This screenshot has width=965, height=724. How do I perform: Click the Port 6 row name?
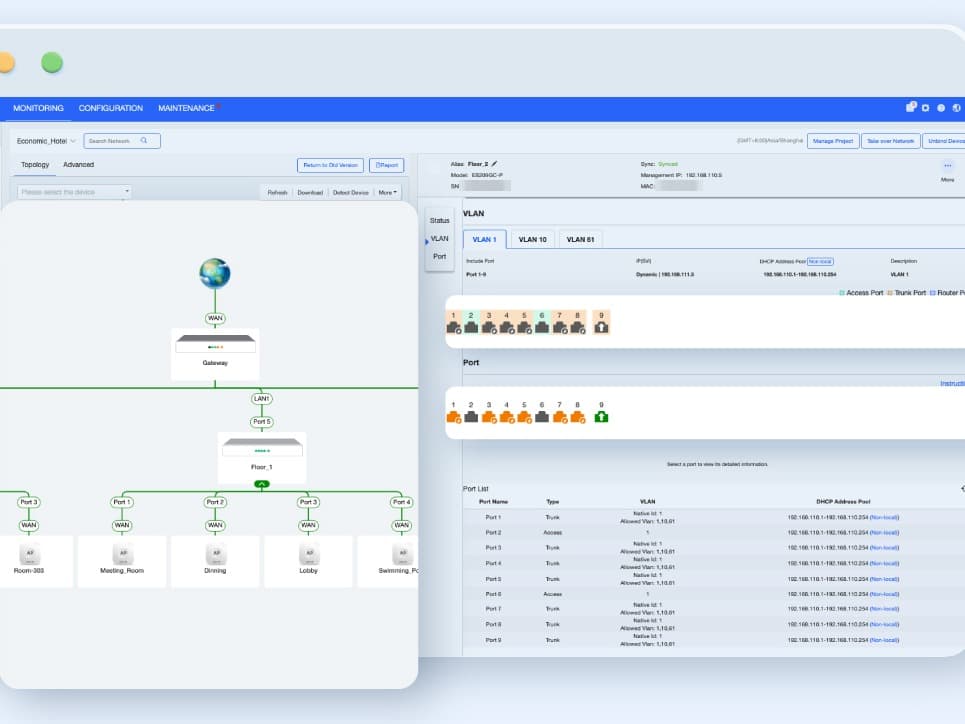pyautogui.click(x=493, y=594)
